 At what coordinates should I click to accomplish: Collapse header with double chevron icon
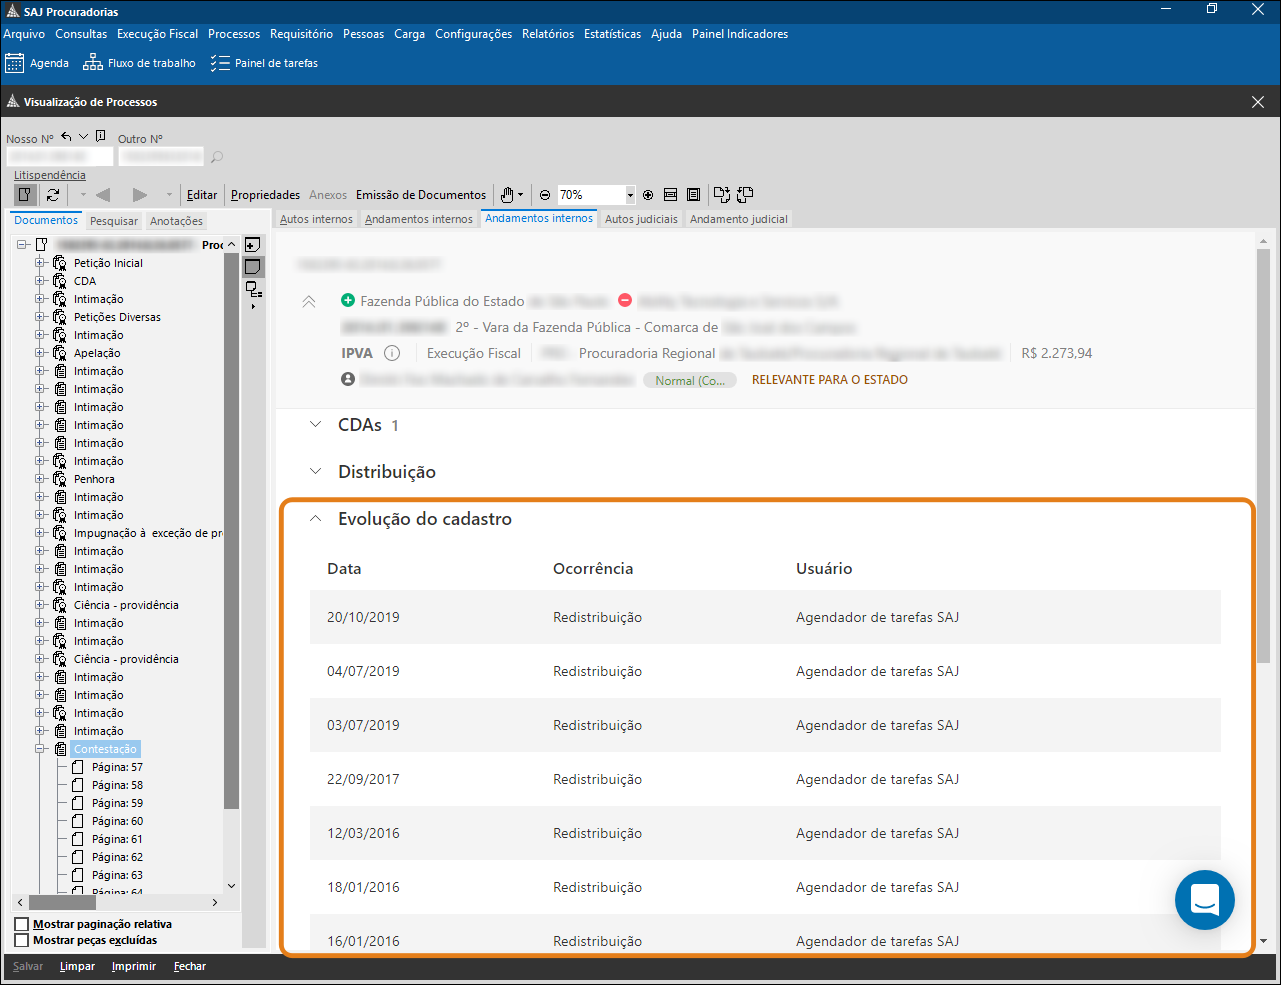309,301
